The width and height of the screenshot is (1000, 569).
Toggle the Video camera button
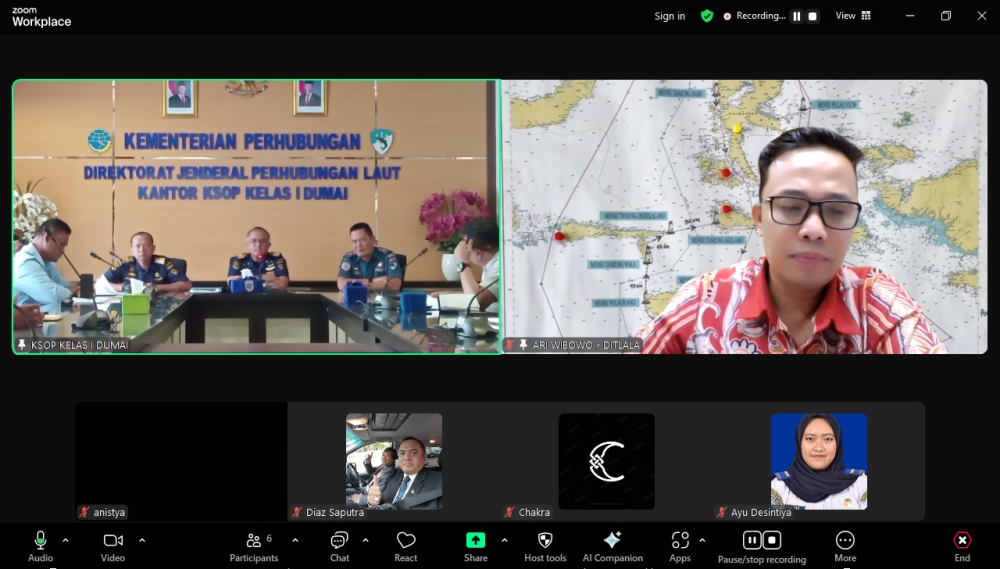coord(113,547)
